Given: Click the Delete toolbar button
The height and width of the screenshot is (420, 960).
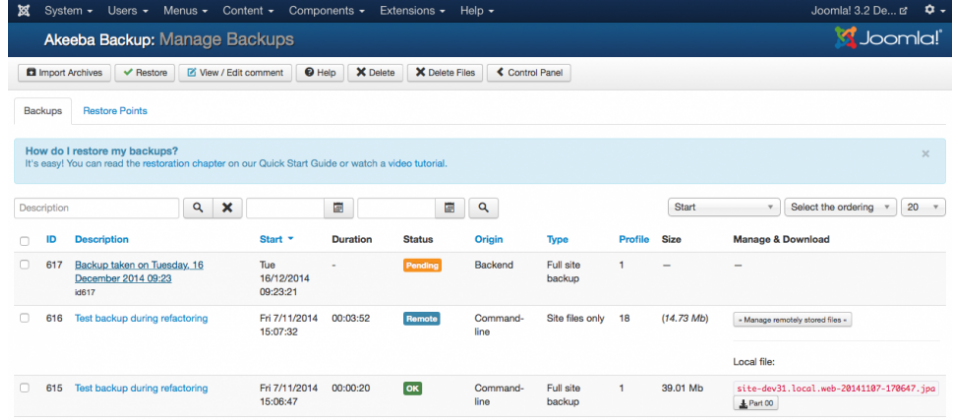Looking at the screenshot, I should point(375,73).
